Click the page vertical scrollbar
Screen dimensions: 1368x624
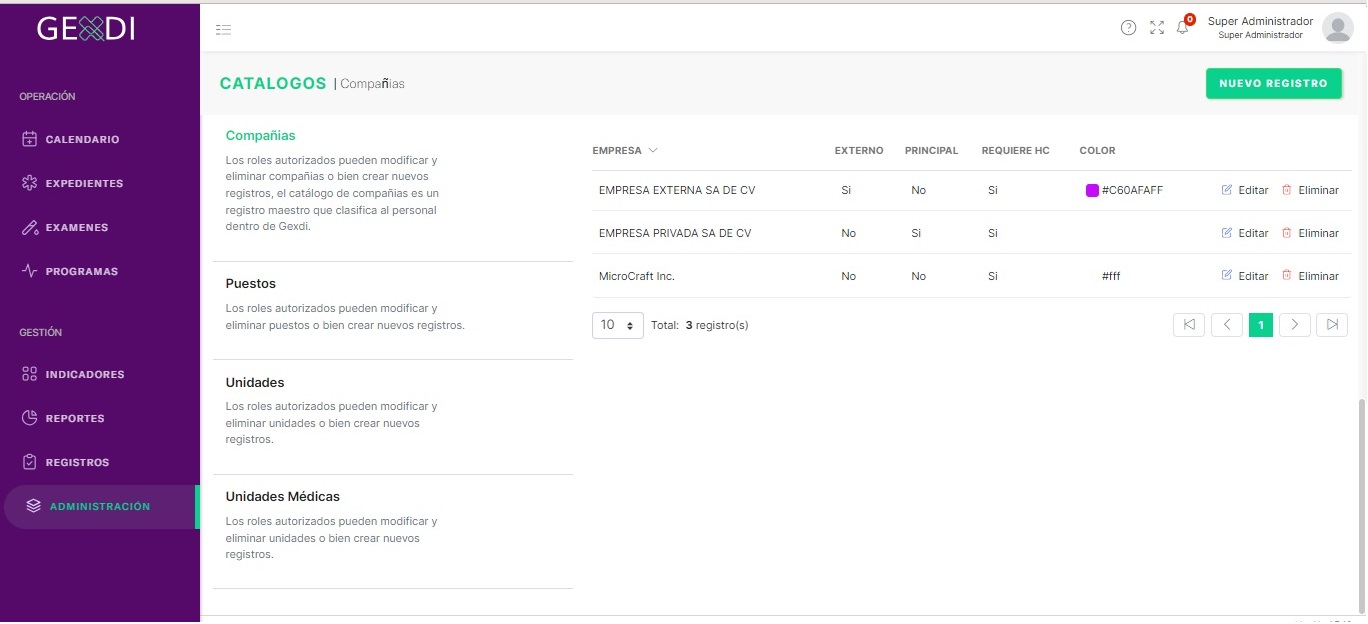point(1362,505)
